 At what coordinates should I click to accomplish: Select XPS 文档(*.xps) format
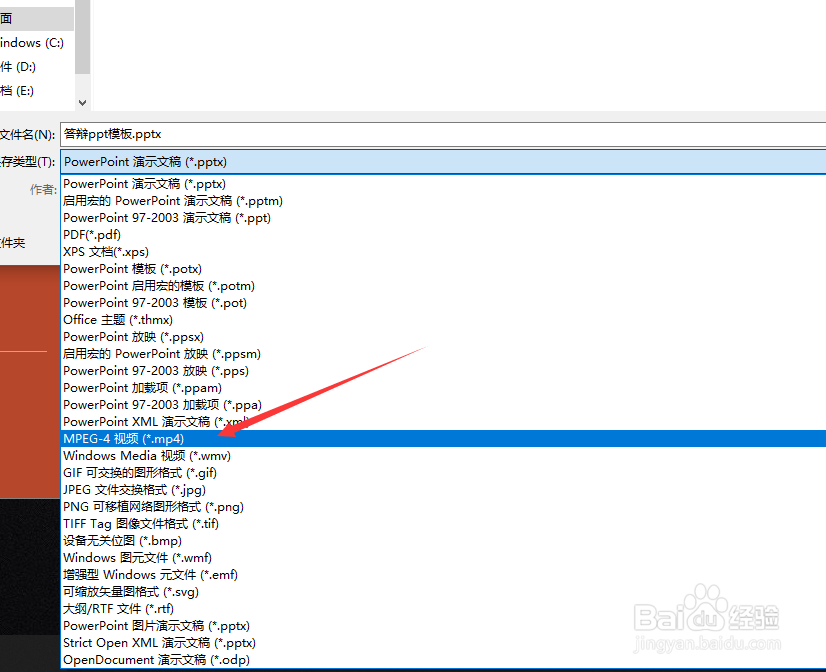pyautogui.click(x=443, y=252)
